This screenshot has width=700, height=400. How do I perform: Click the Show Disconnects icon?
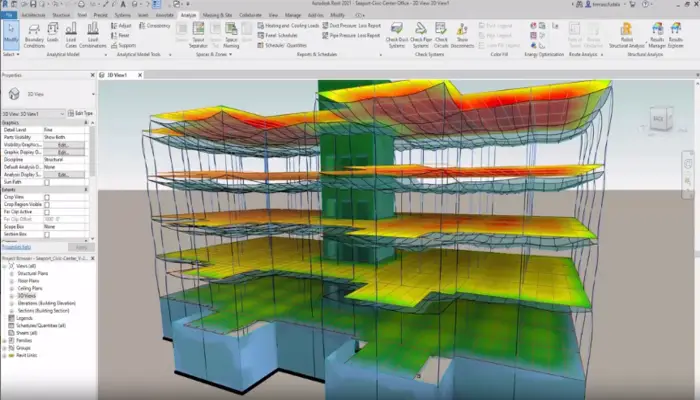point(463,33)
